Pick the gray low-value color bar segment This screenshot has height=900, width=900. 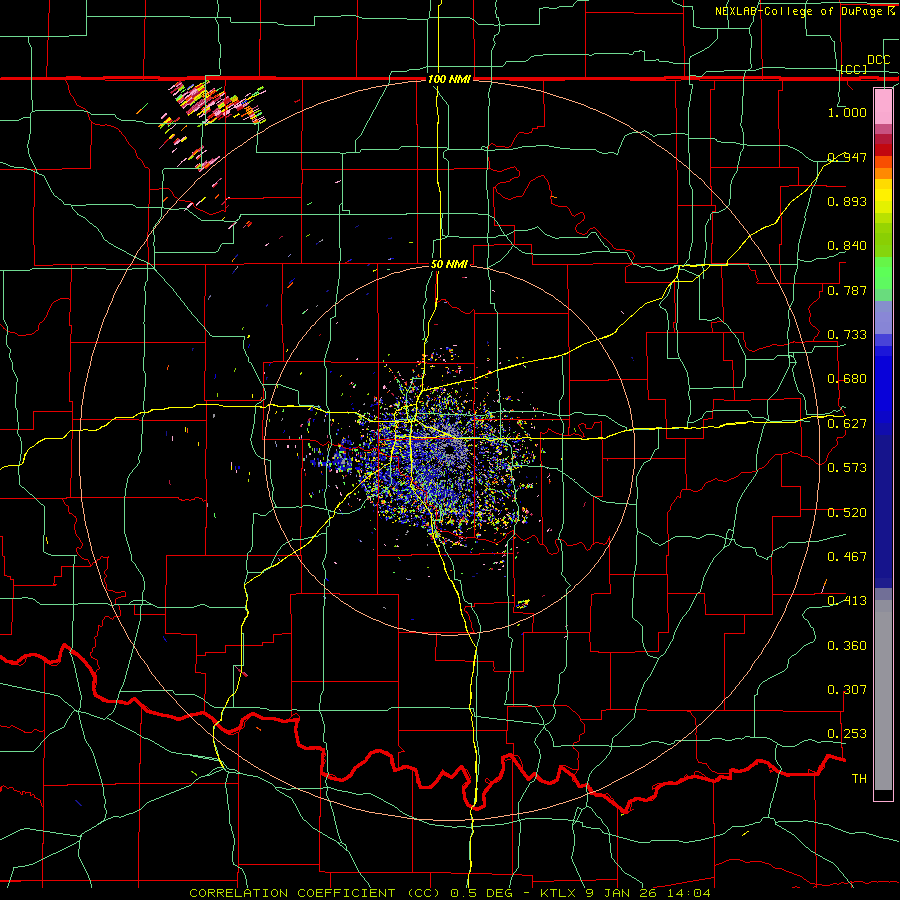click(883, 695)
